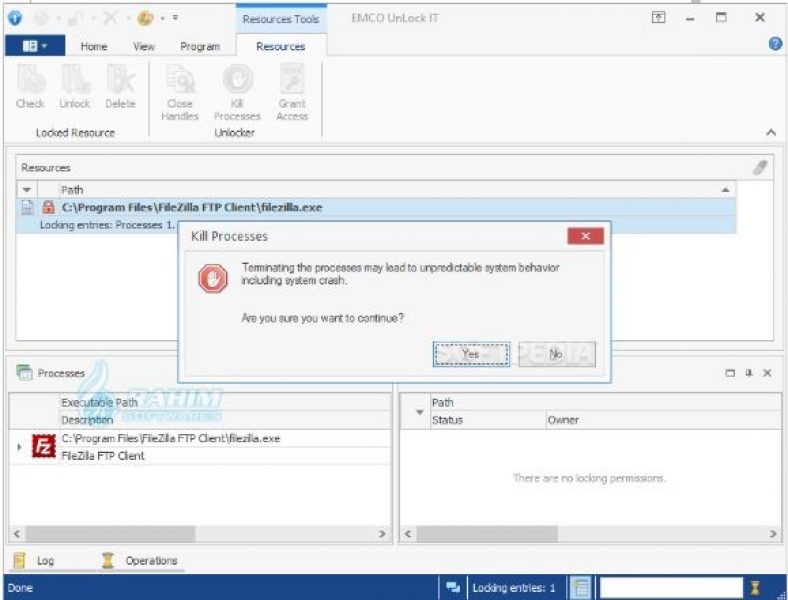
Task: Open the help question mark icon
Action: 775,44
